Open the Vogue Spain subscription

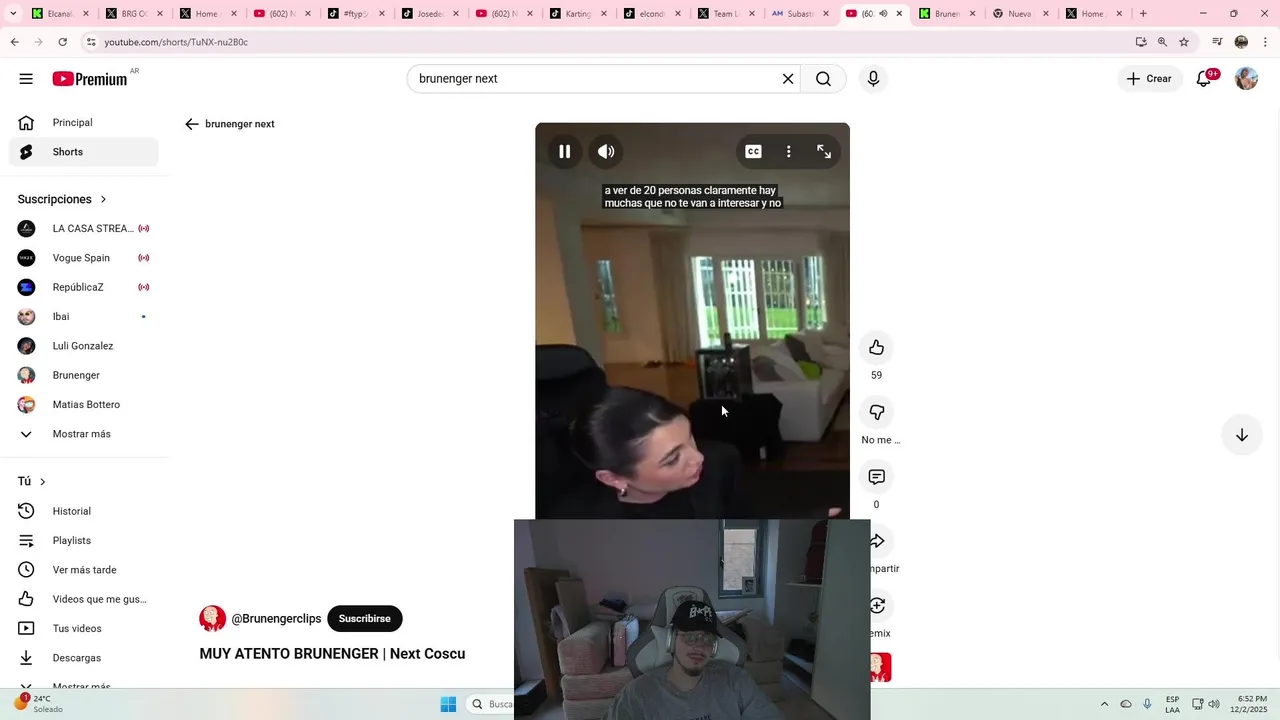(x=84, y=258)
